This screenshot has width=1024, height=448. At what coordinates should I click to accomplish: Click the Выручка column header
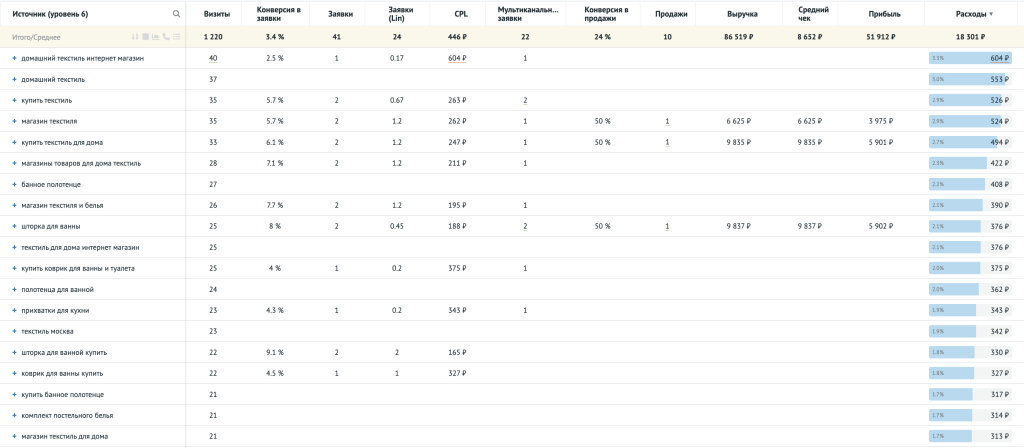(x=741, y=14)
